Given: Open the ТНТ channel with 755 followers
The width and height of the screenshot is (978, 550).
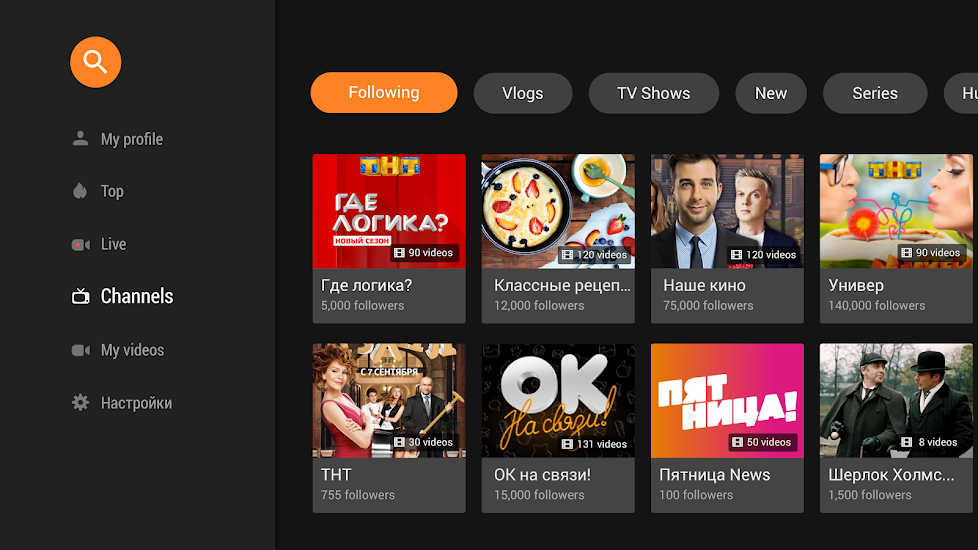Looking at the screenshot, I should click(x=389, y=428).
